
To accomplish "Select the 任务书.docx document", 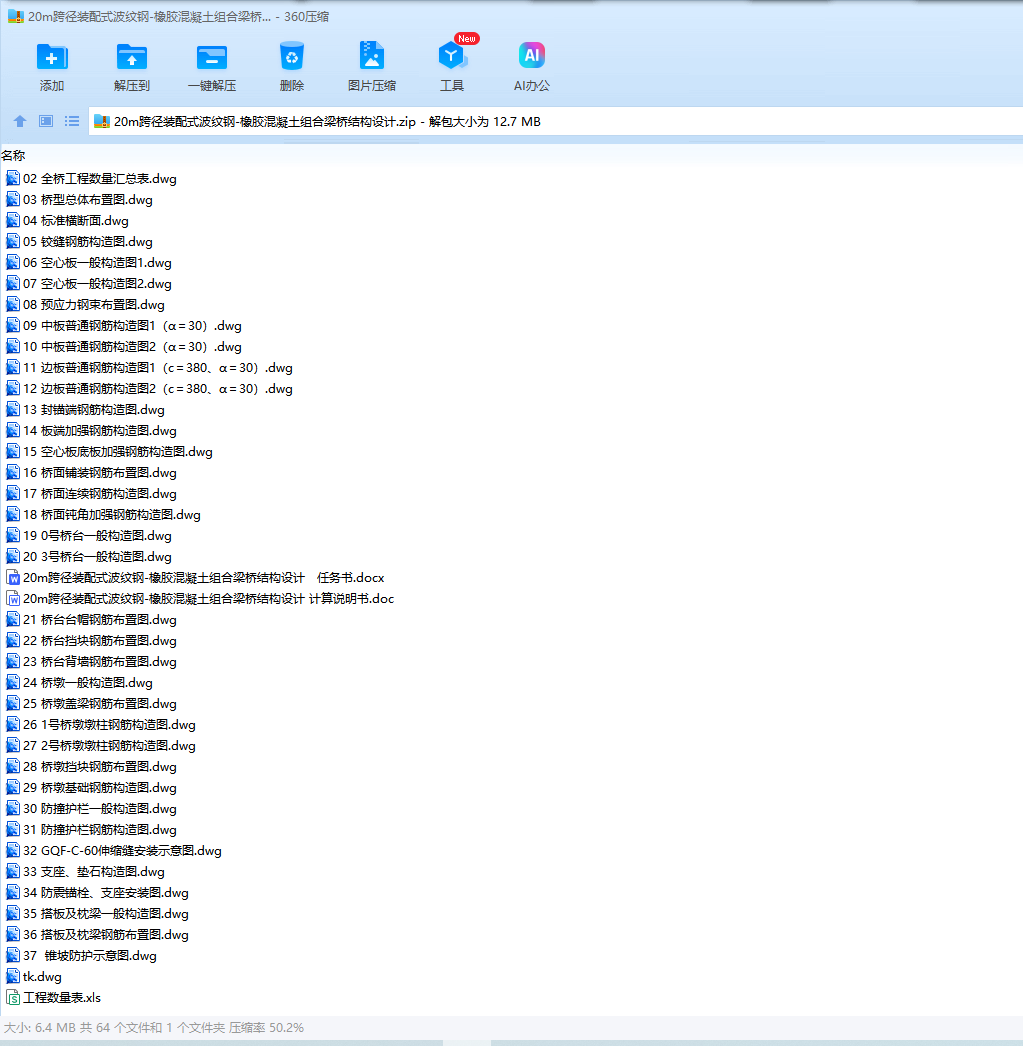I will click(x=195, y=578).
